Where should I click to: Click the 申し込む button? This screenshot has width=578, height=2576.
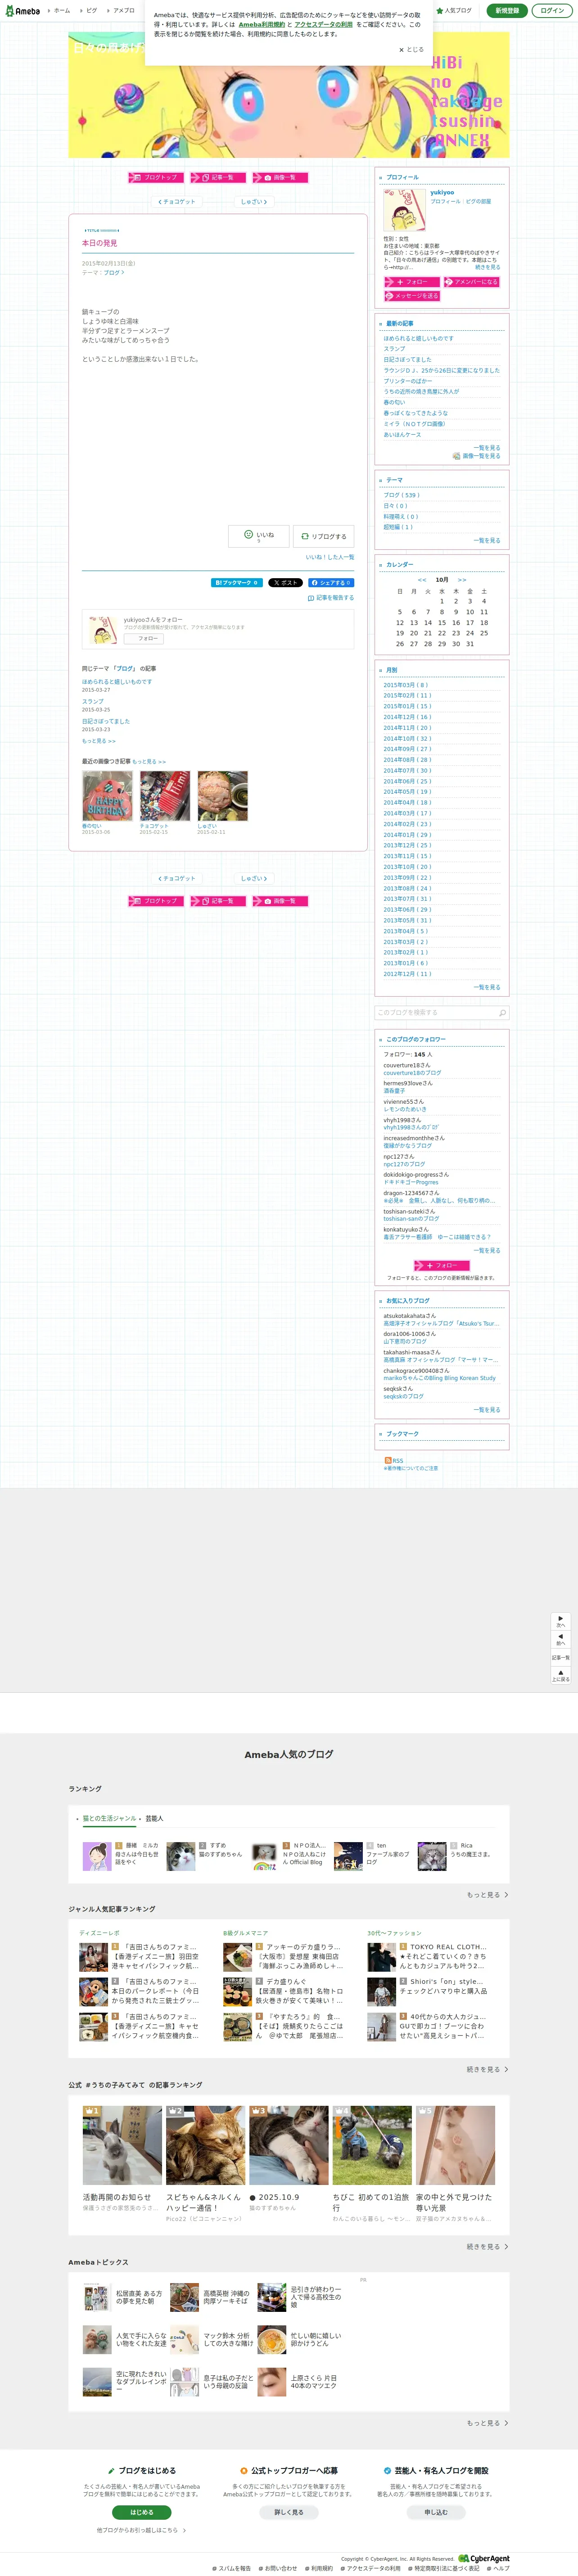click(x=436, y=2512)
